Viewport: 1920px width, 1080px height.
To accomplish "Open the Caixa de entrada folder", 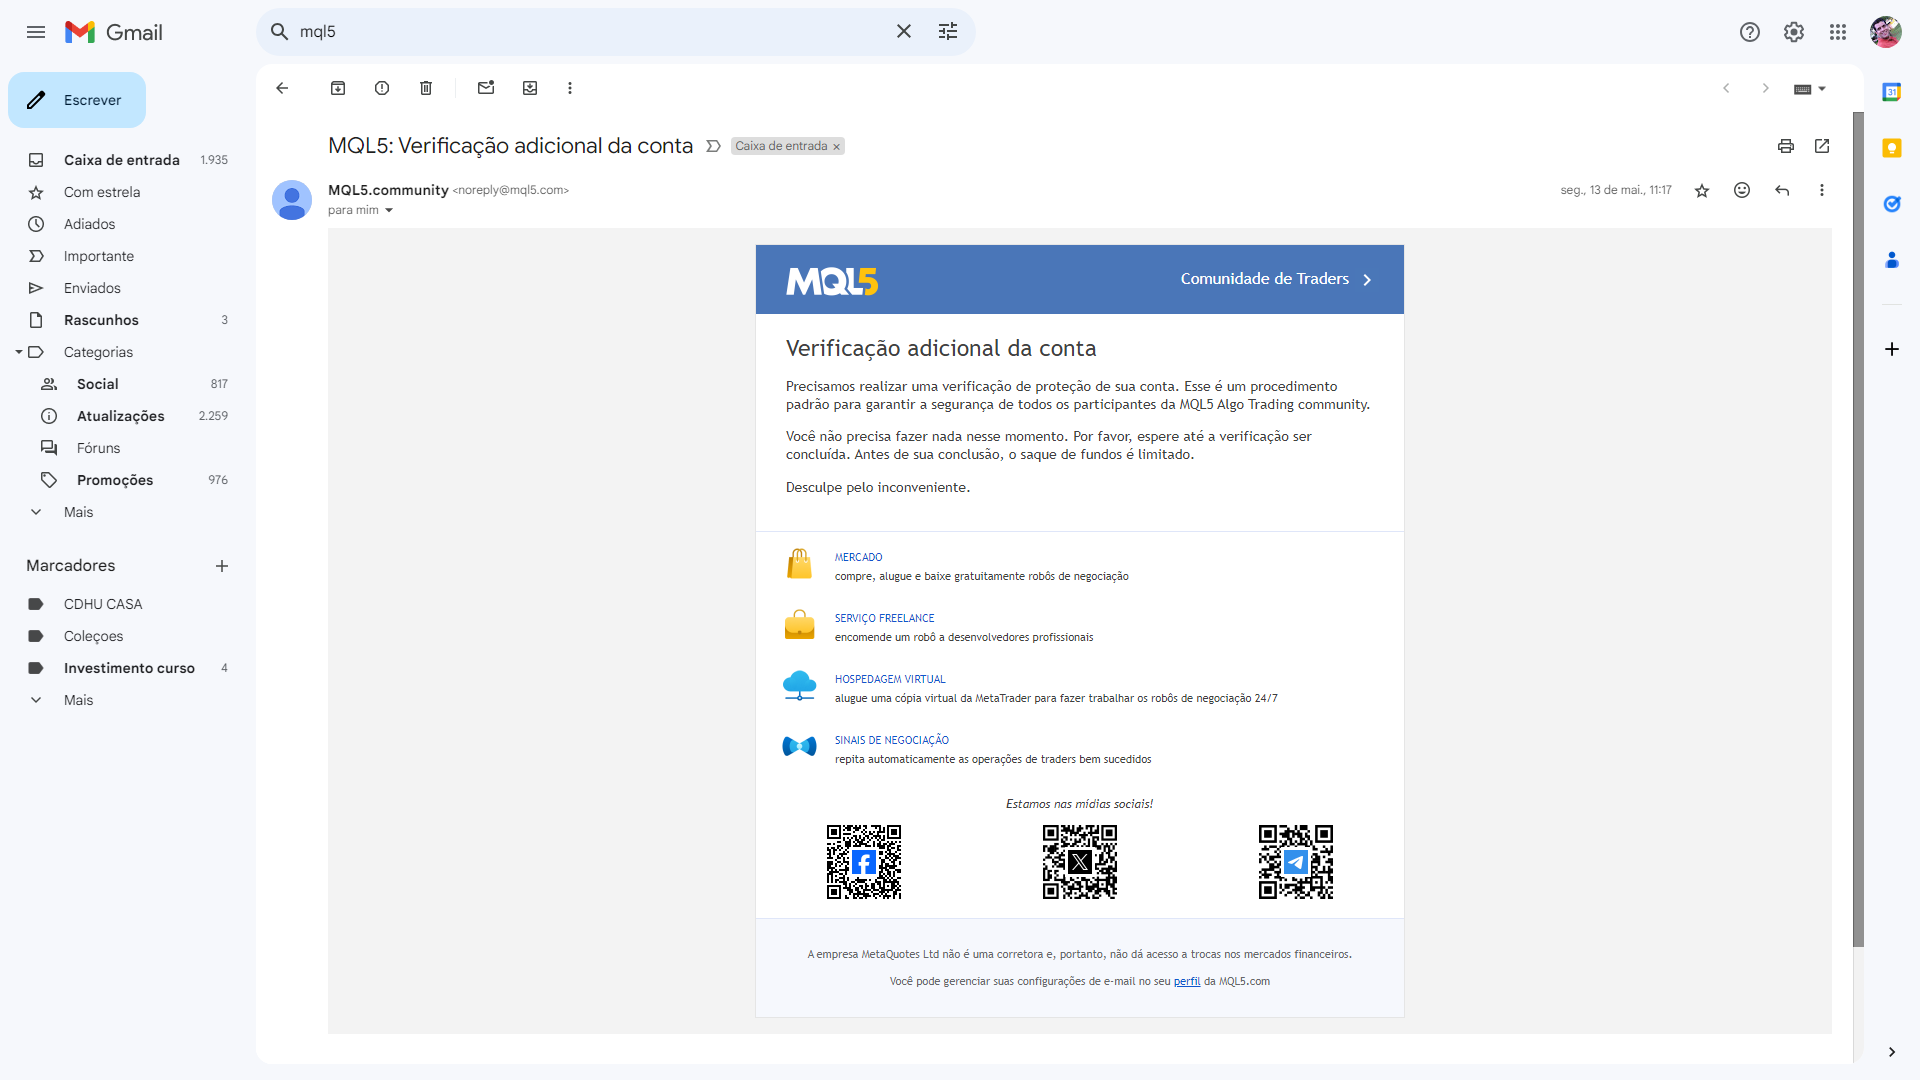I will pos(121,160).
